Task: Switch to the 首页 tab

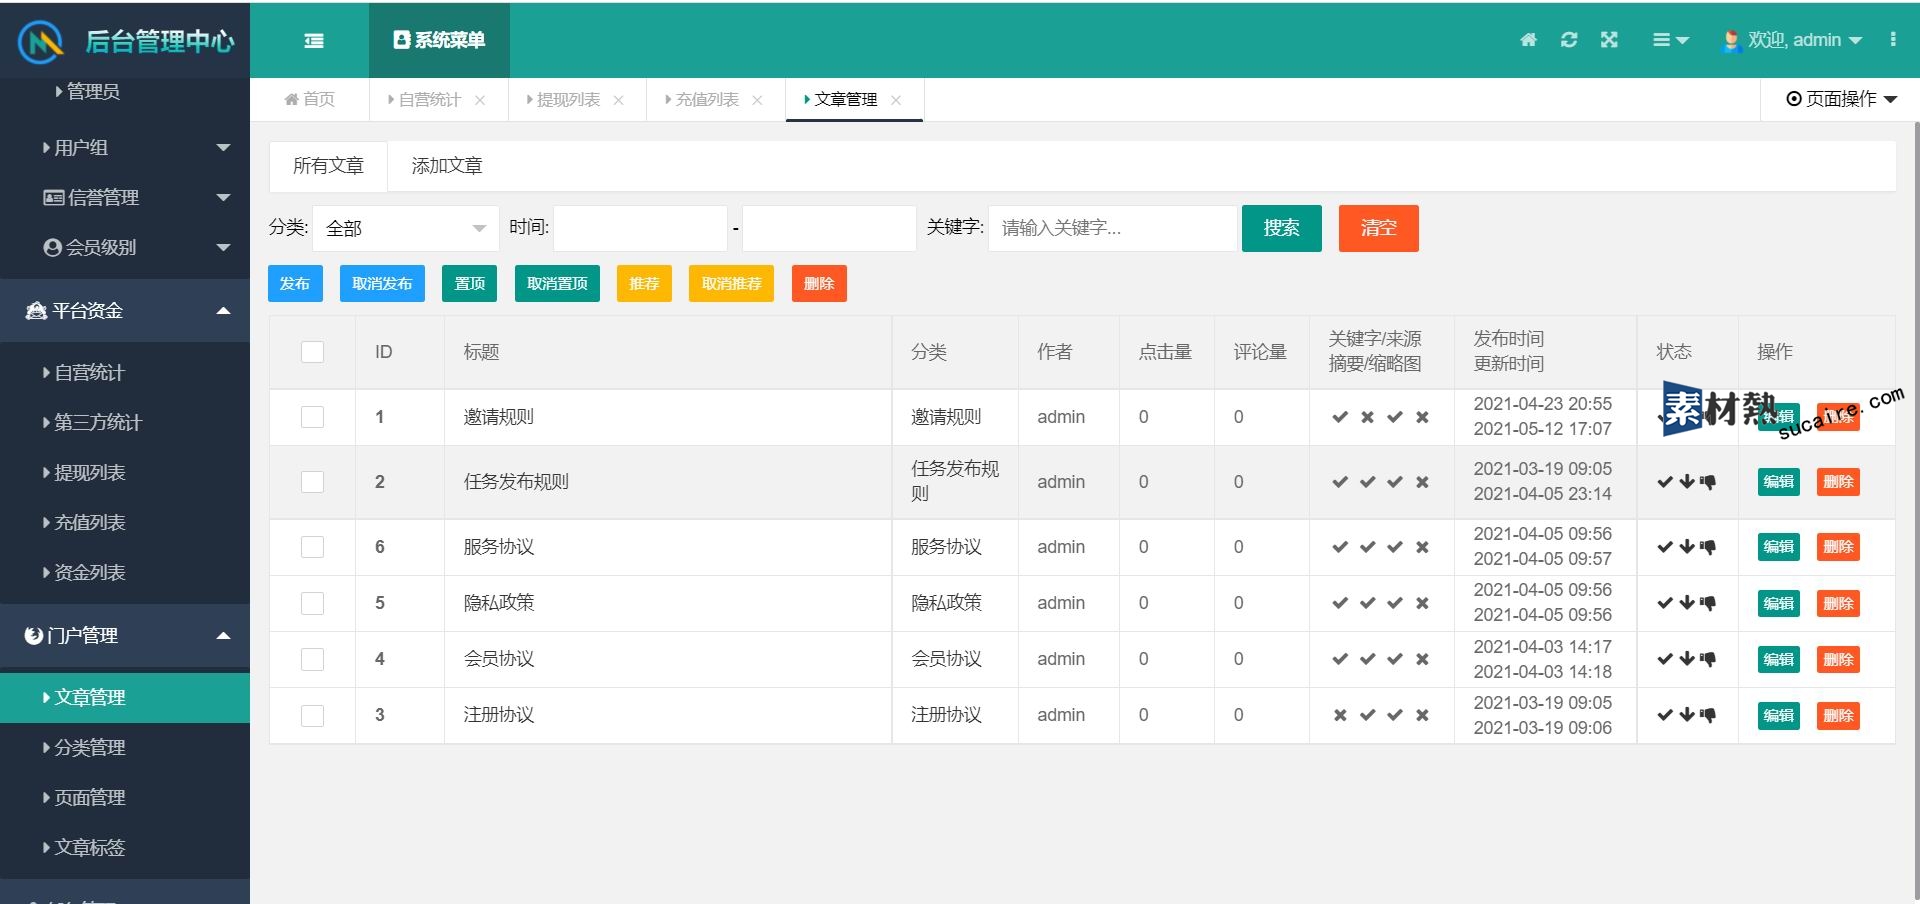Action: 310,99
